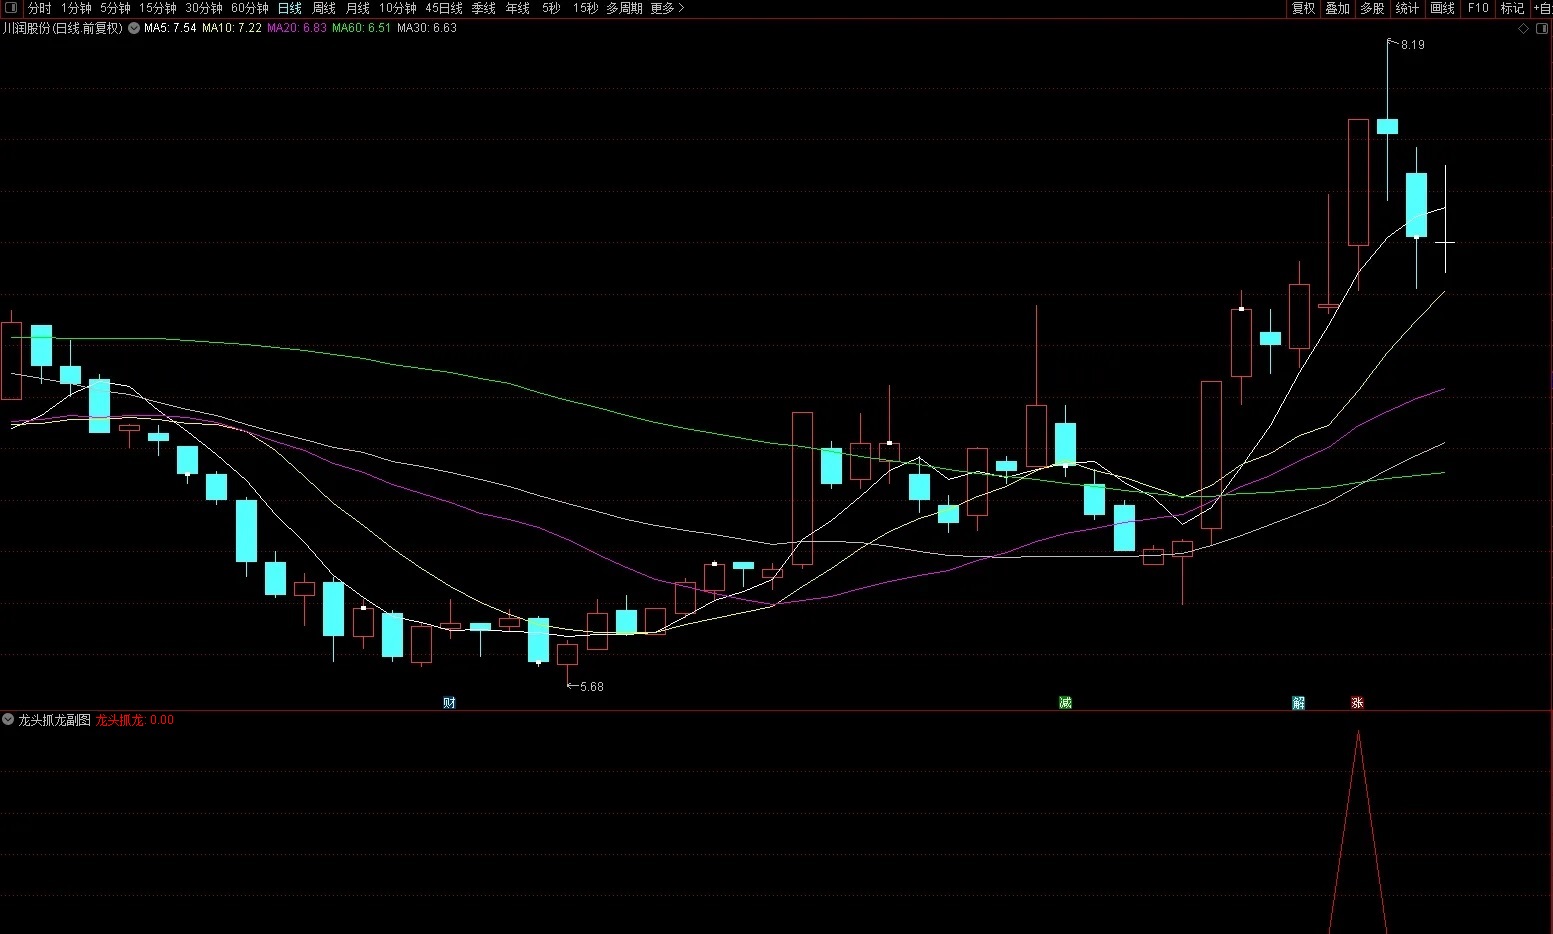
Task: Click the 龙头抓龙: 0.00 value label
Action: point(135,720)
